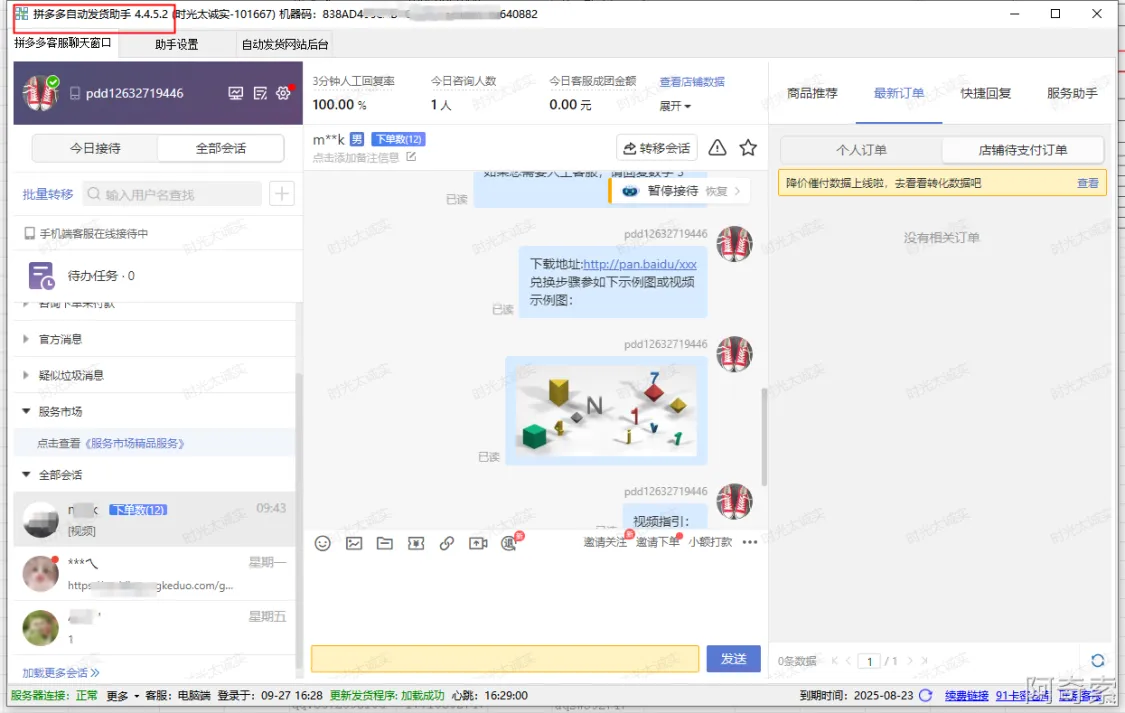Click 邀请关注 in chat toolbar
The height and width of the screenshot is (713, 1125).
pos(605,542)
